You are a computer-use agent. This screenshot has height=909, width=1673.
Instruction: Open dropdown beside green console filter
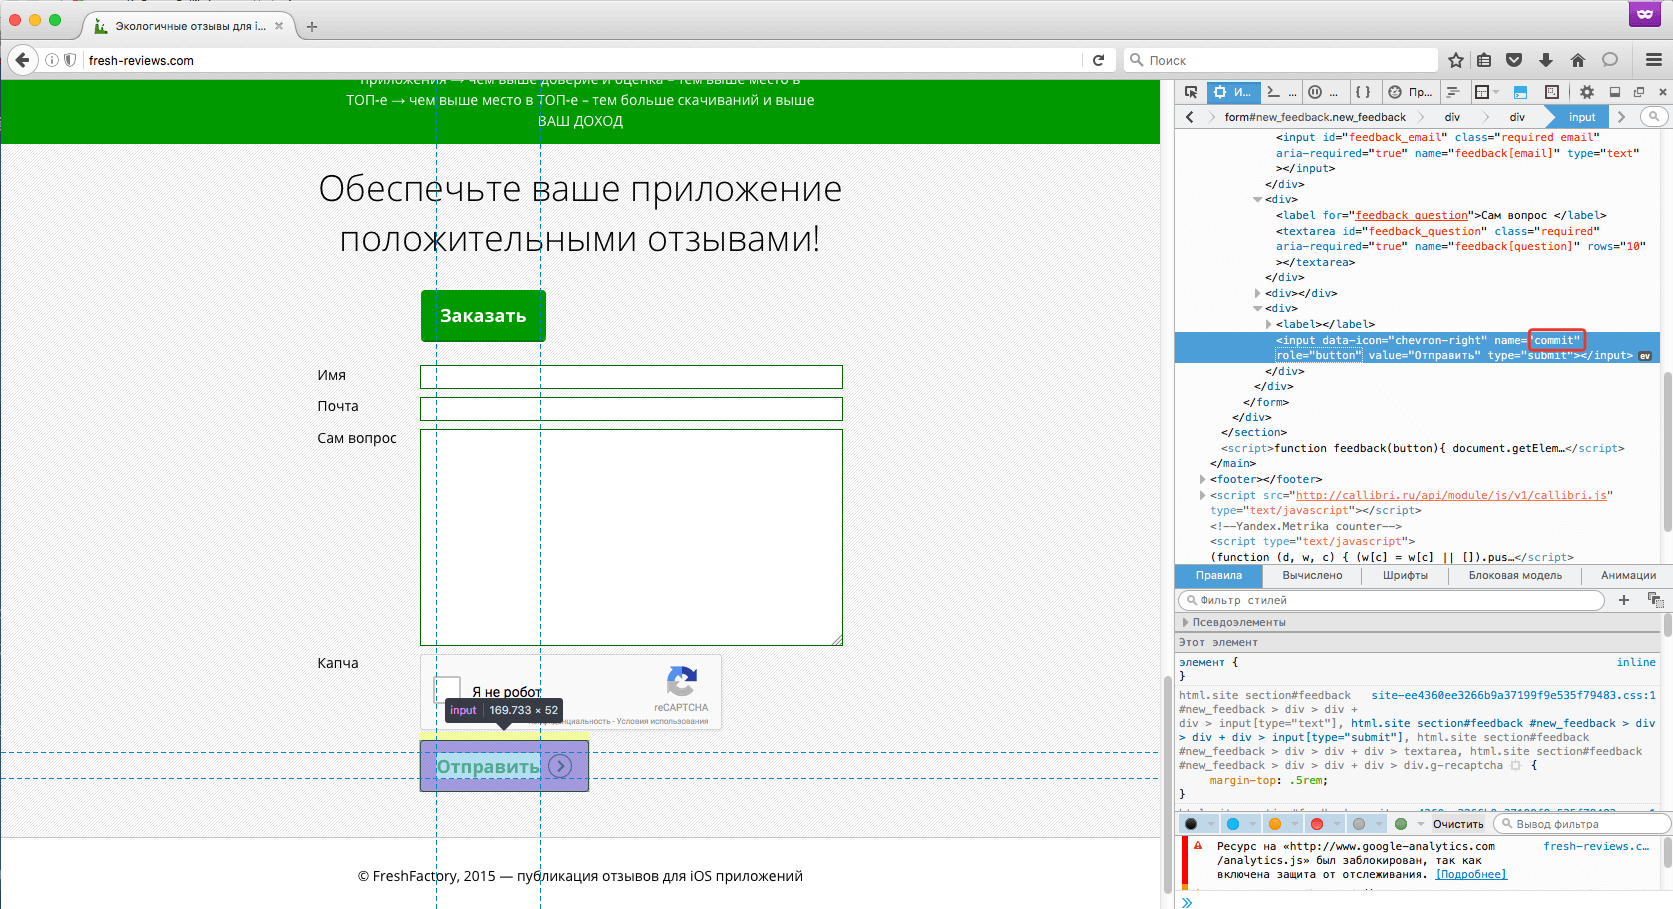tap(1420, 824)
